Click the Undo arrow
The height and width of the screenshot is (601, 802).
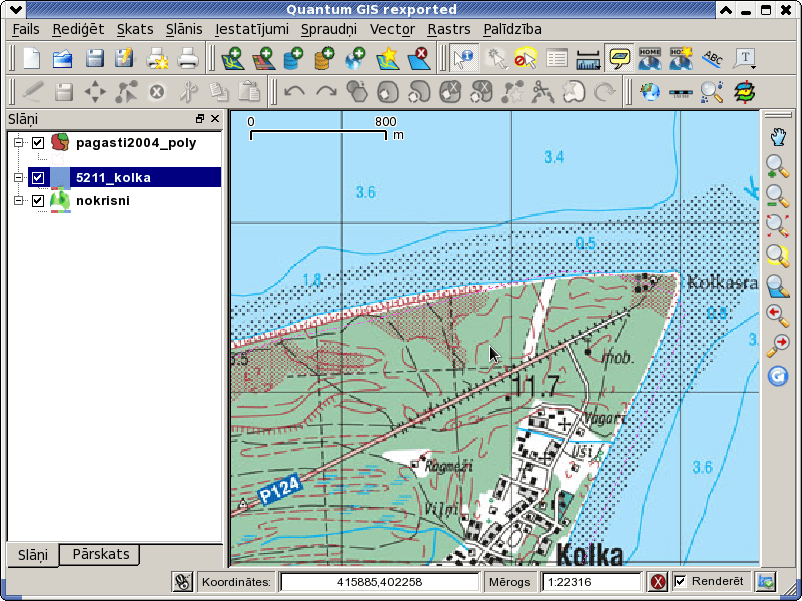click(x=294, y=92)
